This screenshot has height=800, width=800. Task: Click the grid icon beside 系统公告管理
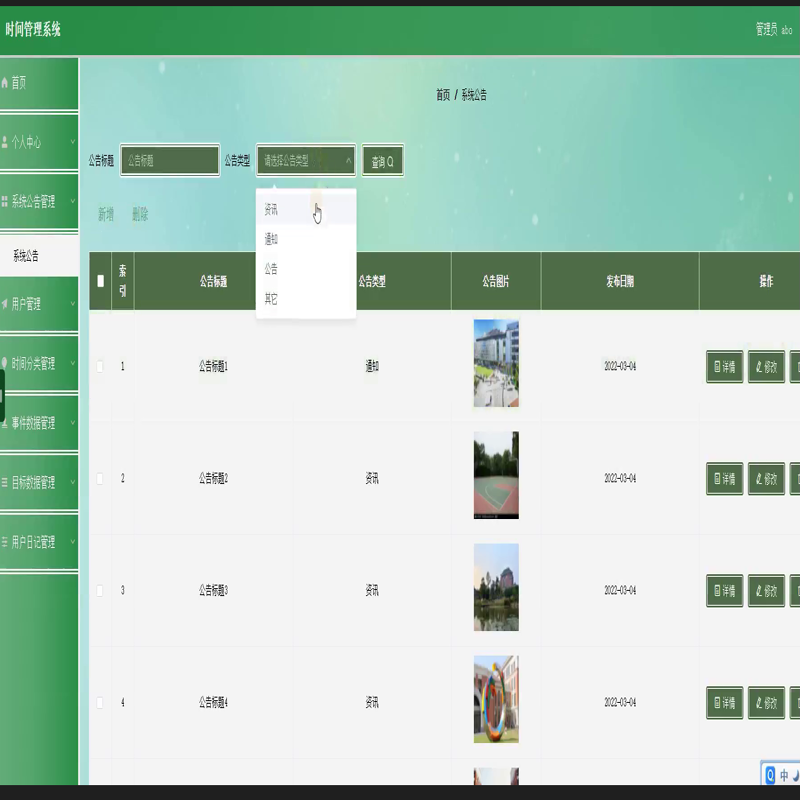coord(5,201)
